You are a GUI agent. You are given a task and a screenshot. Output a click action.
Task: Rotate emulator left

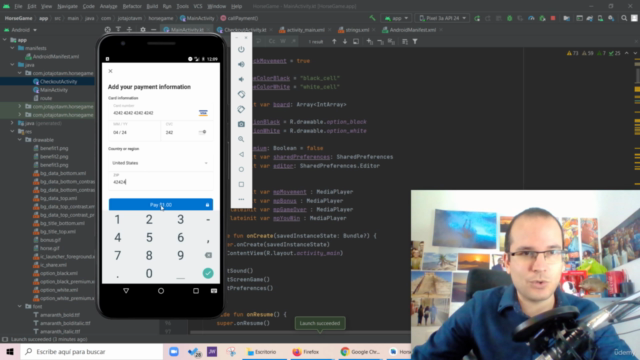pyautogui.click(x=241, y=94)
